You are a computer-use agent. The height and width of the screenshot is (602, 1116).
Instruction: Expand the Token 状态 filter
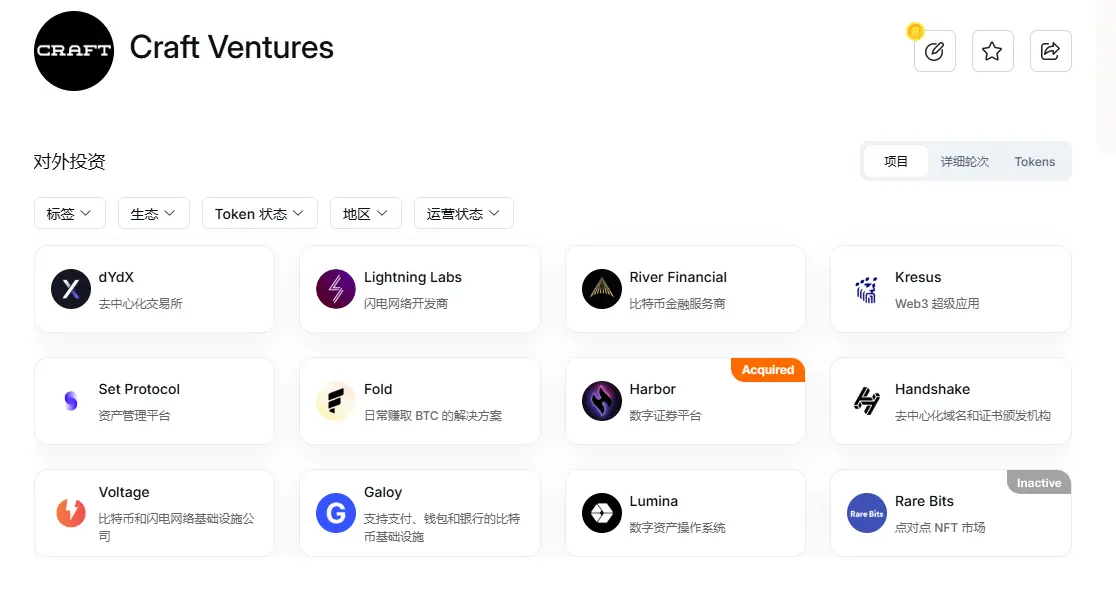coord(259,213)
